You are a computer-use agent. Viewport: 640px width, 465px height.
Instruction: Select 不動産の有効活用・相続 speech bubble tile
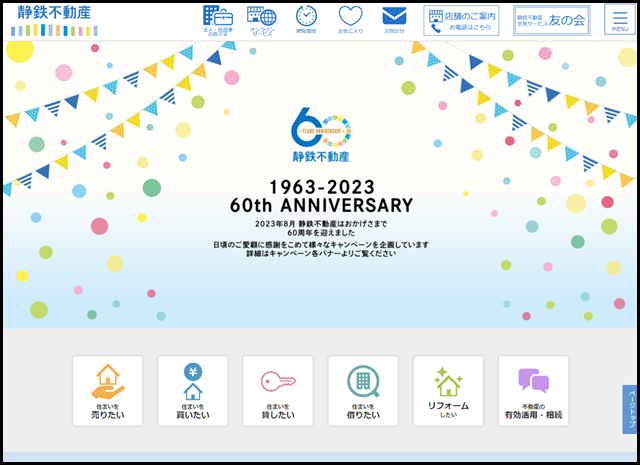click(533, 391)
